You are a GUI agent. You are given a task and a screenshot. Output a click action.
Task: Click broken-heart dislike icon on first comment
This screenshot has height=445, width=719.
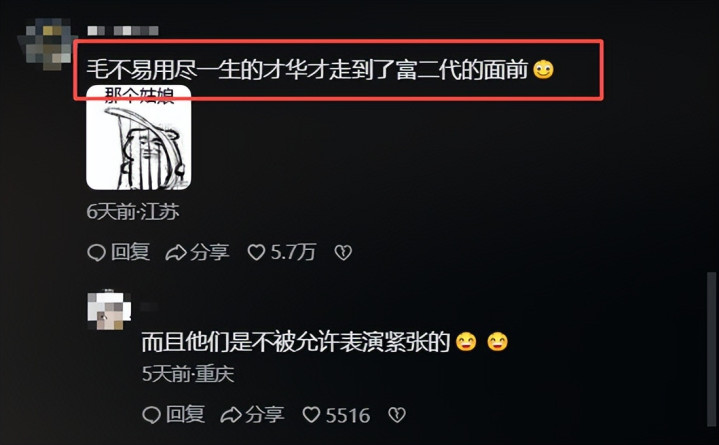(x=343, y=252)
